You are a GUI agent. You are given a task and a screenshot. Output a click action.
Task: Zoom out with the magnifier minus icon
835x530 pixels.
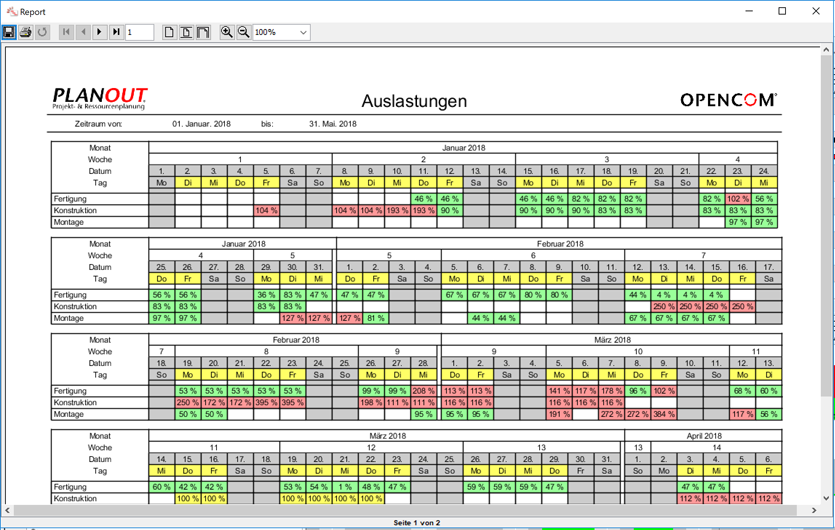click(243, 32)
